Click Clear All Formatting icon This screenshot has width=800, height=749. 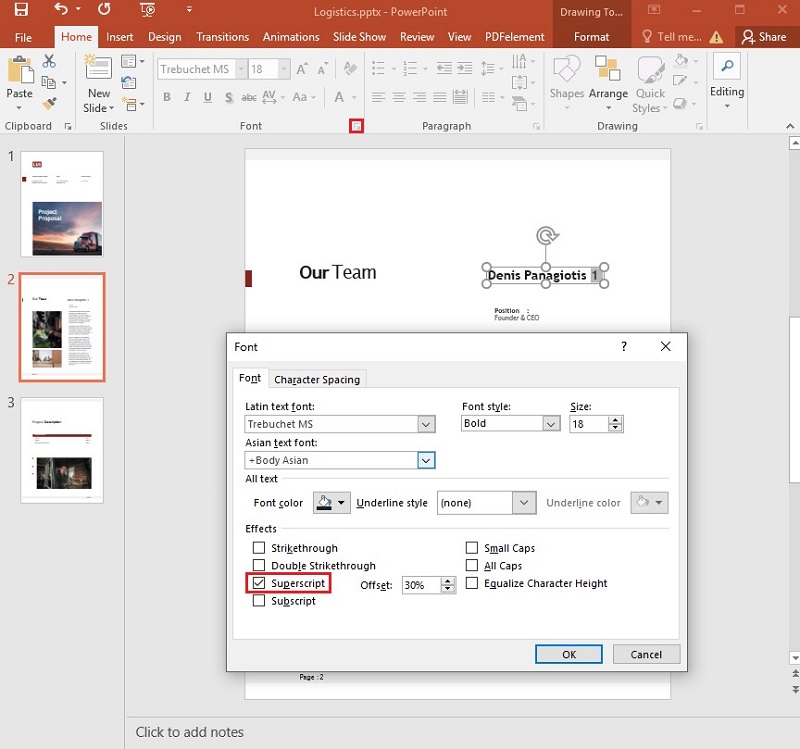click(x=351, y=68)
